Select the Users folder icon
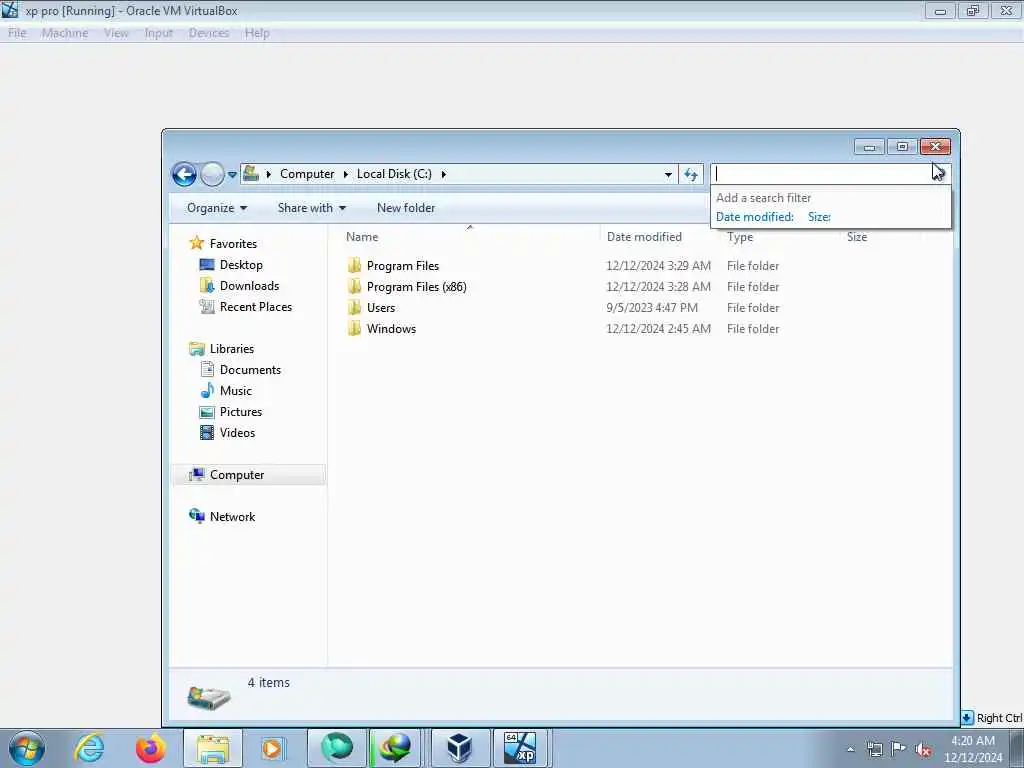The image size is (1024, 768). [x=354, y=307]
